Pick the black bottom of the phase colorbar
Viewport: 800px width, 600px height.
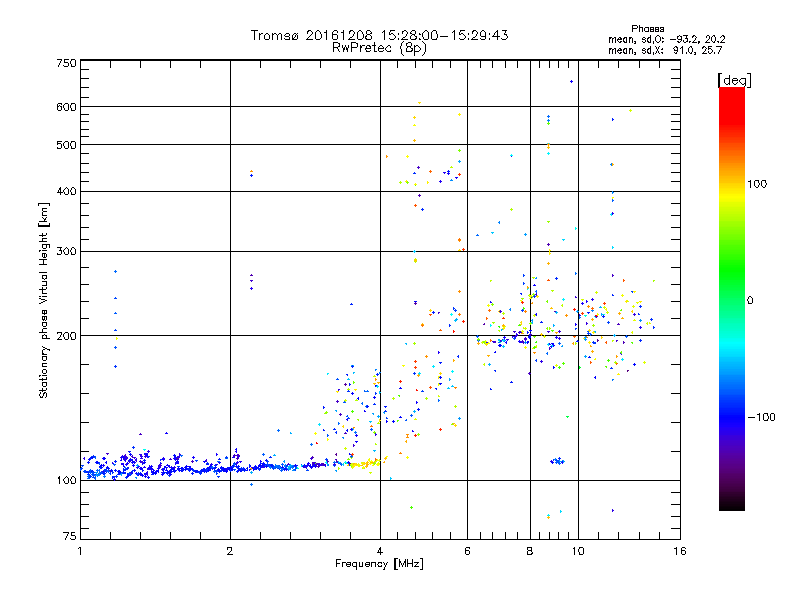pyautogui.click(x=732, y=505)
